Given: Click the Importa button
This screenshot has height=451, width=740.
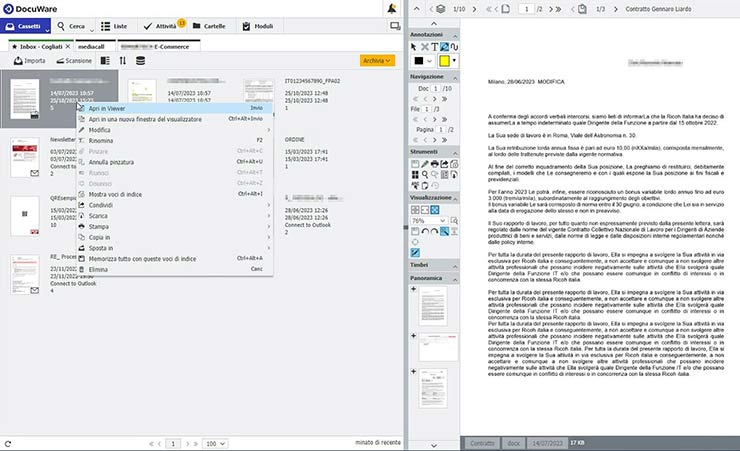Looking at the screenshot, I should coord(28,61).
